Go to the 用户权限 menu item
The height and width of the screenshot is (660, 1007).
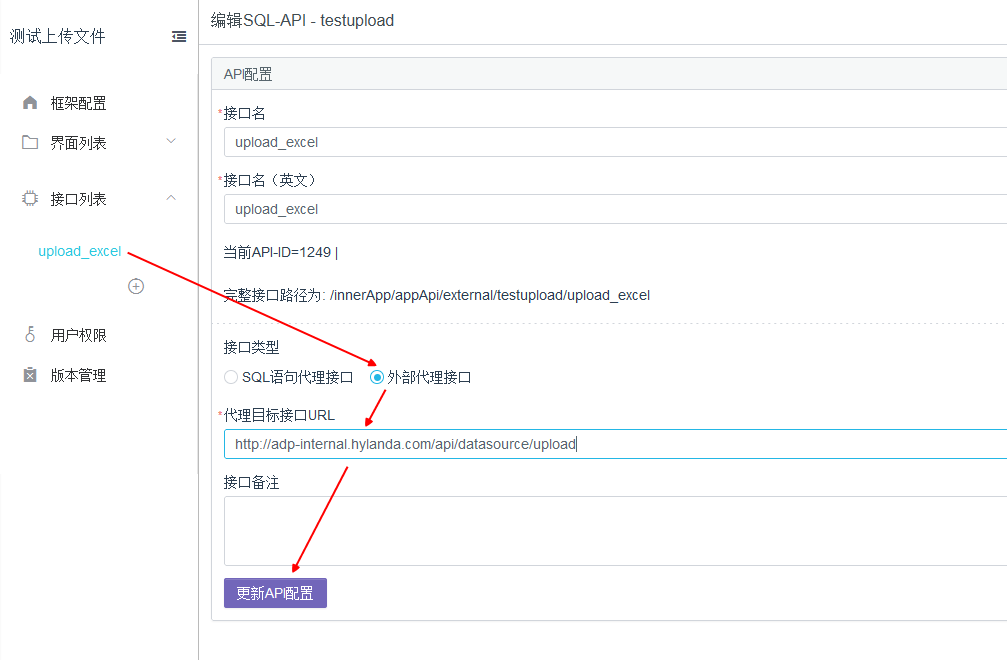coord(78,336)
